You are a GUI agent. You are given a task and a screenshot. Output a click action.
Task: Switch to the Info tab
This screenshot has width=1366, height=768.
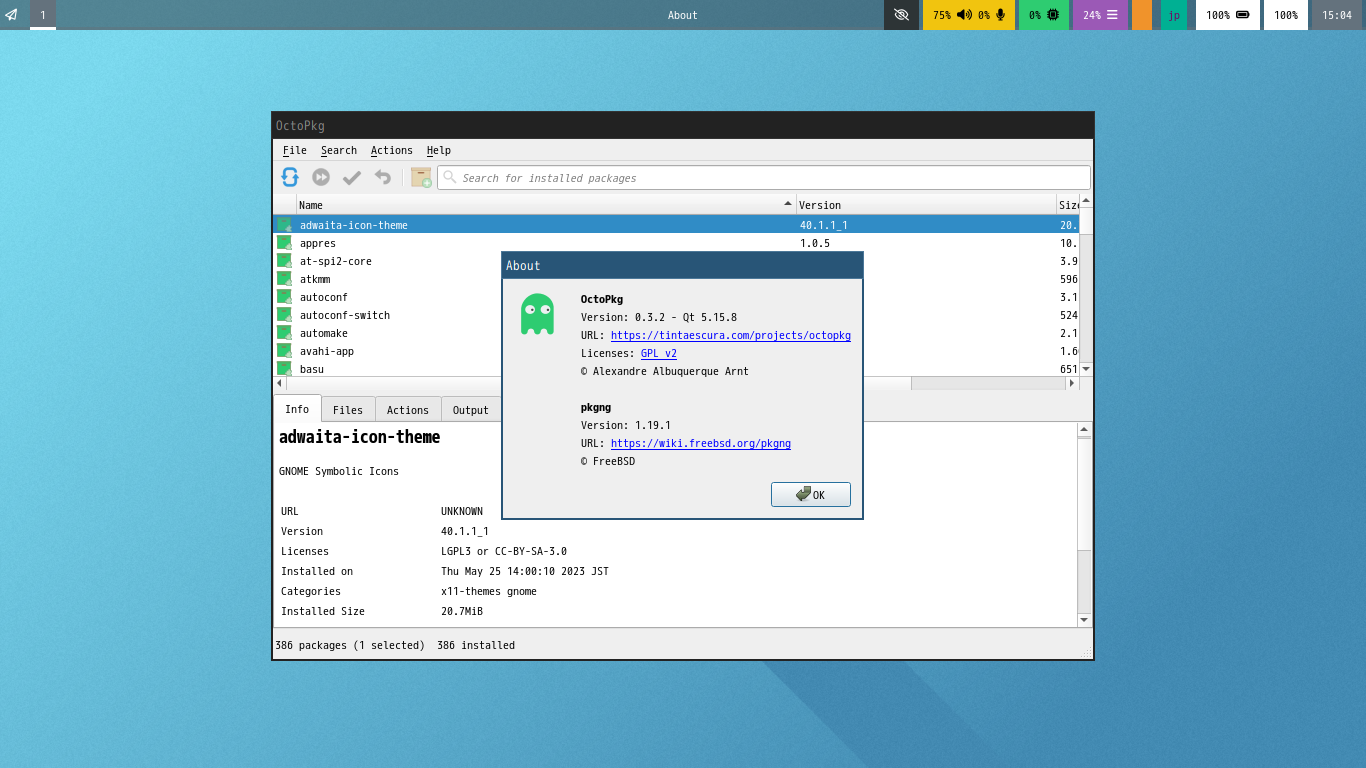[x=297, y=409]
